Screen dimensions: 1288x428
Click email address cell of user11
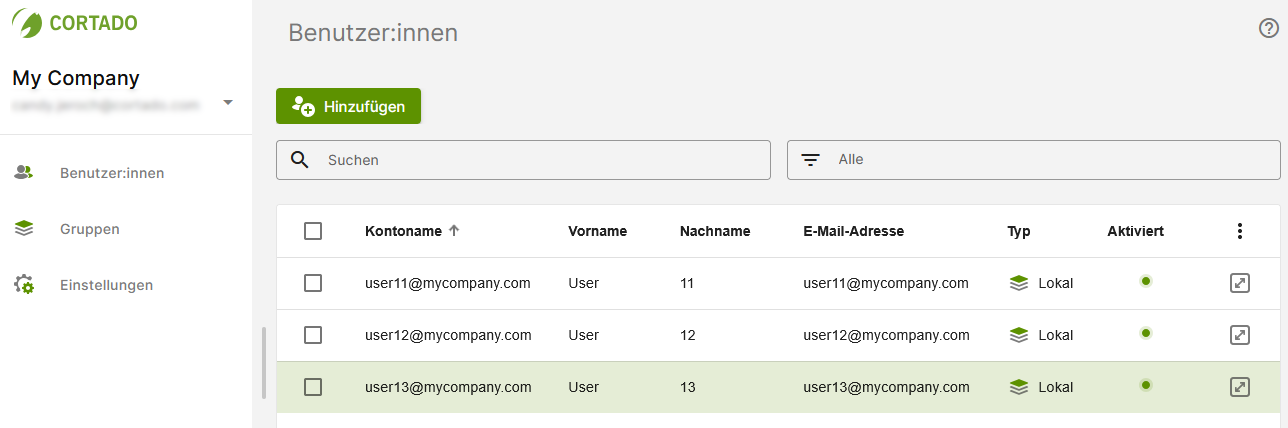pos(886,283)
